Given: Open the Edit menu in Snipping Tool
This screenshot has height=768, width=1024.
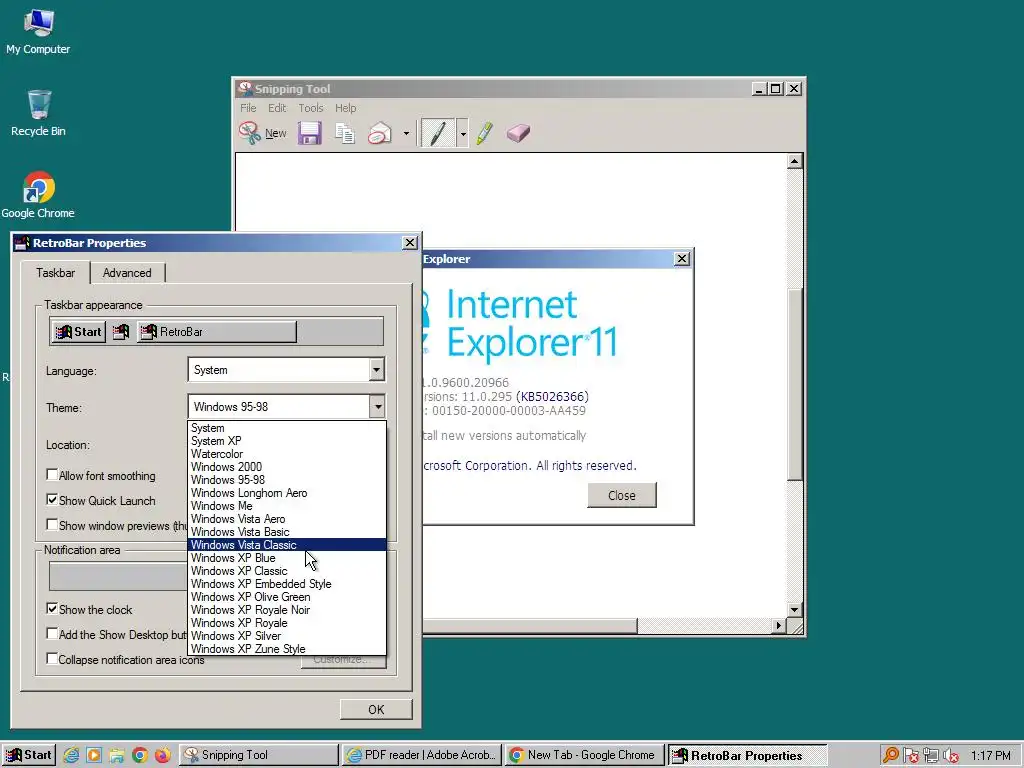Looking at the screenshot, I should (277, 108).
